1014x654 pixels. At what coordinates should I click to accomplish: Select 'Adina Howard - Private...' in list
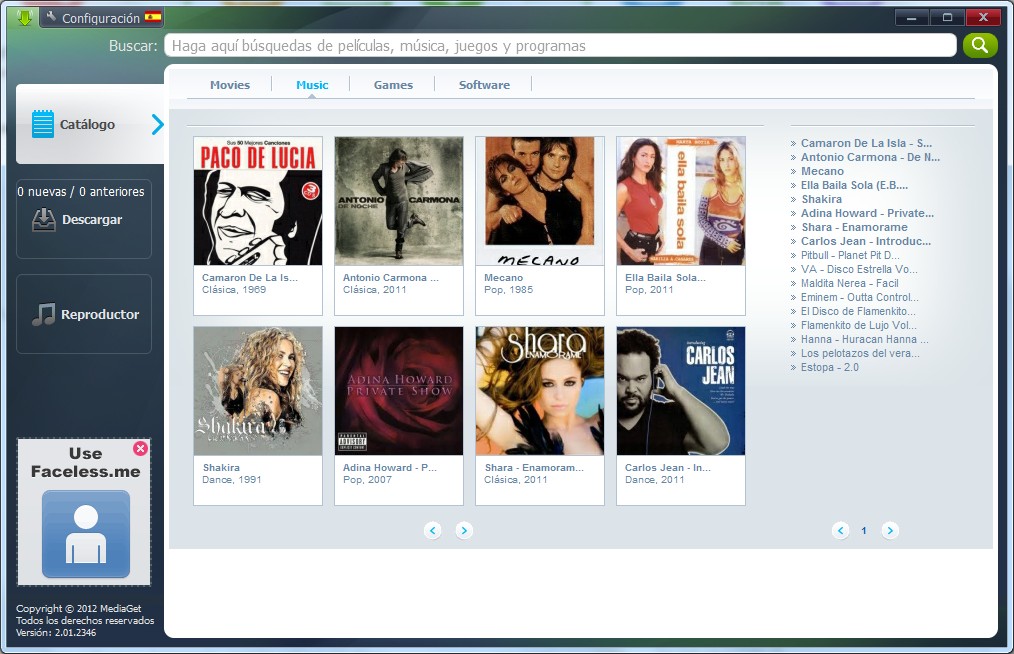pos(867,213)
